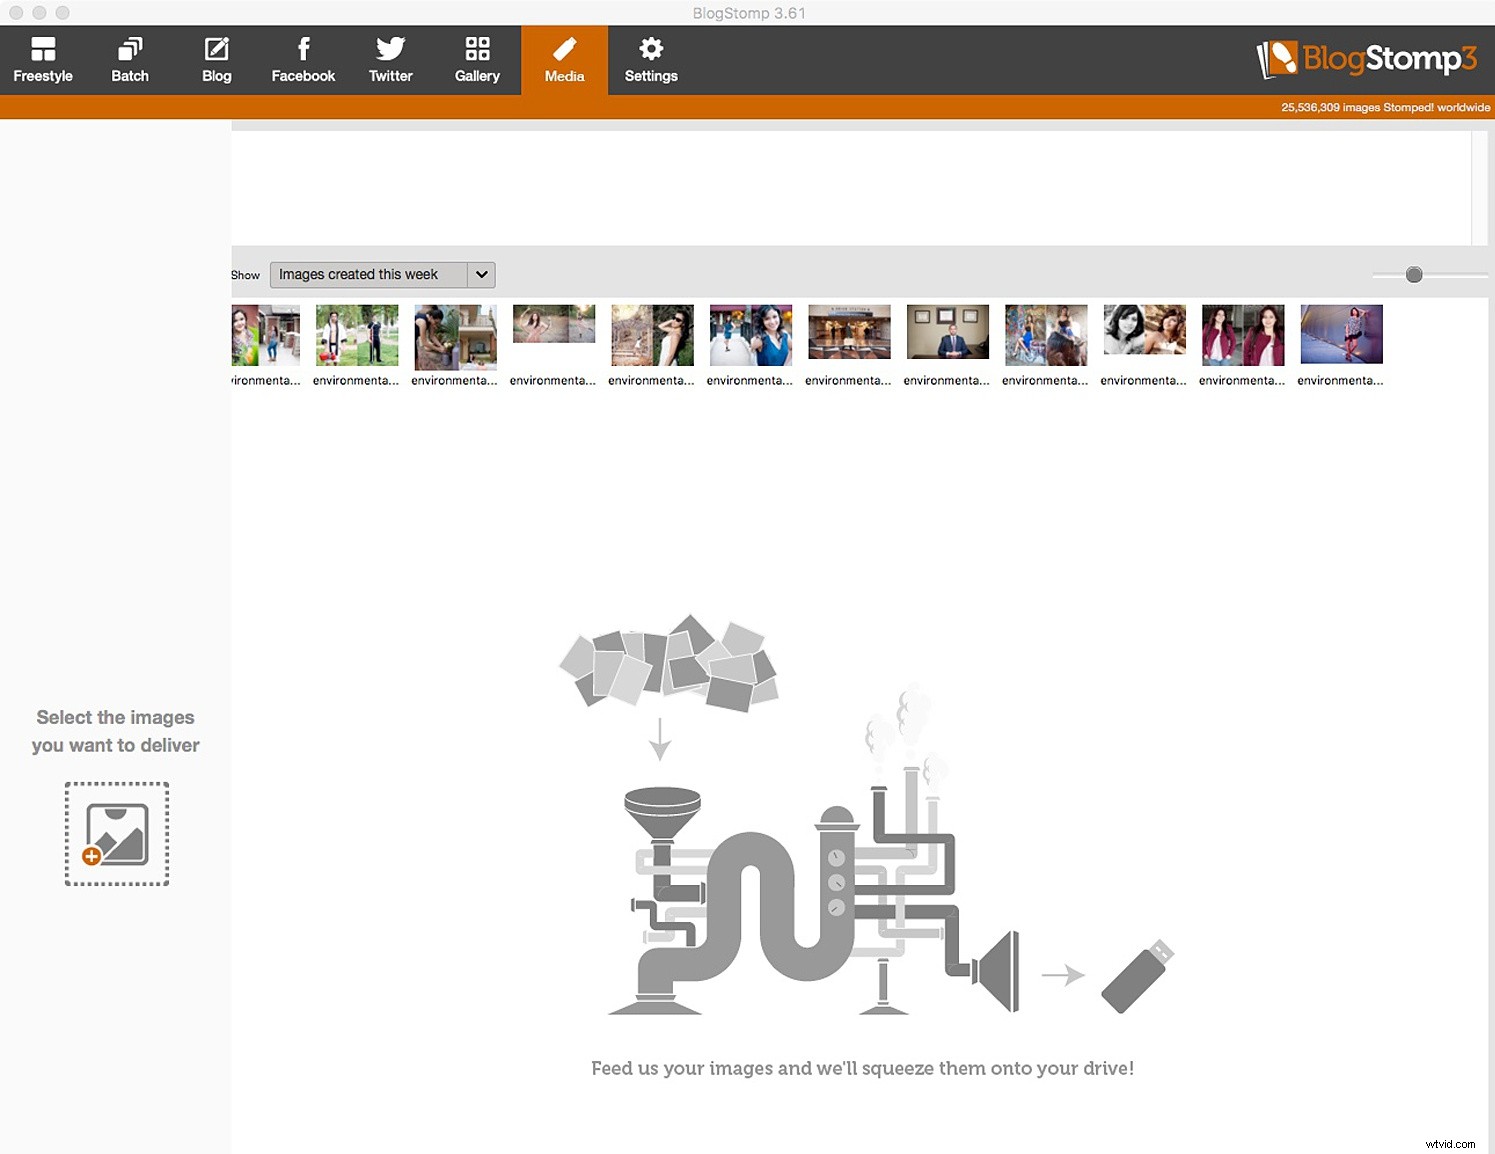This screenshot has width=1495, height=1154.
Task: Open the Batch processing mode
Action: [129, 58]
